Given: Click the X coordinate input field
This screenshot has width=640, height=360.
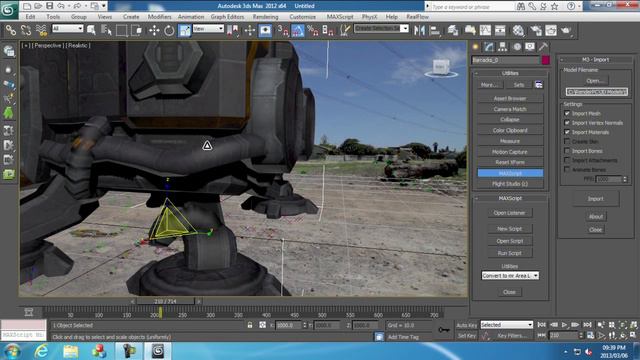Looking at the screenshot, I should coord(289,325).
